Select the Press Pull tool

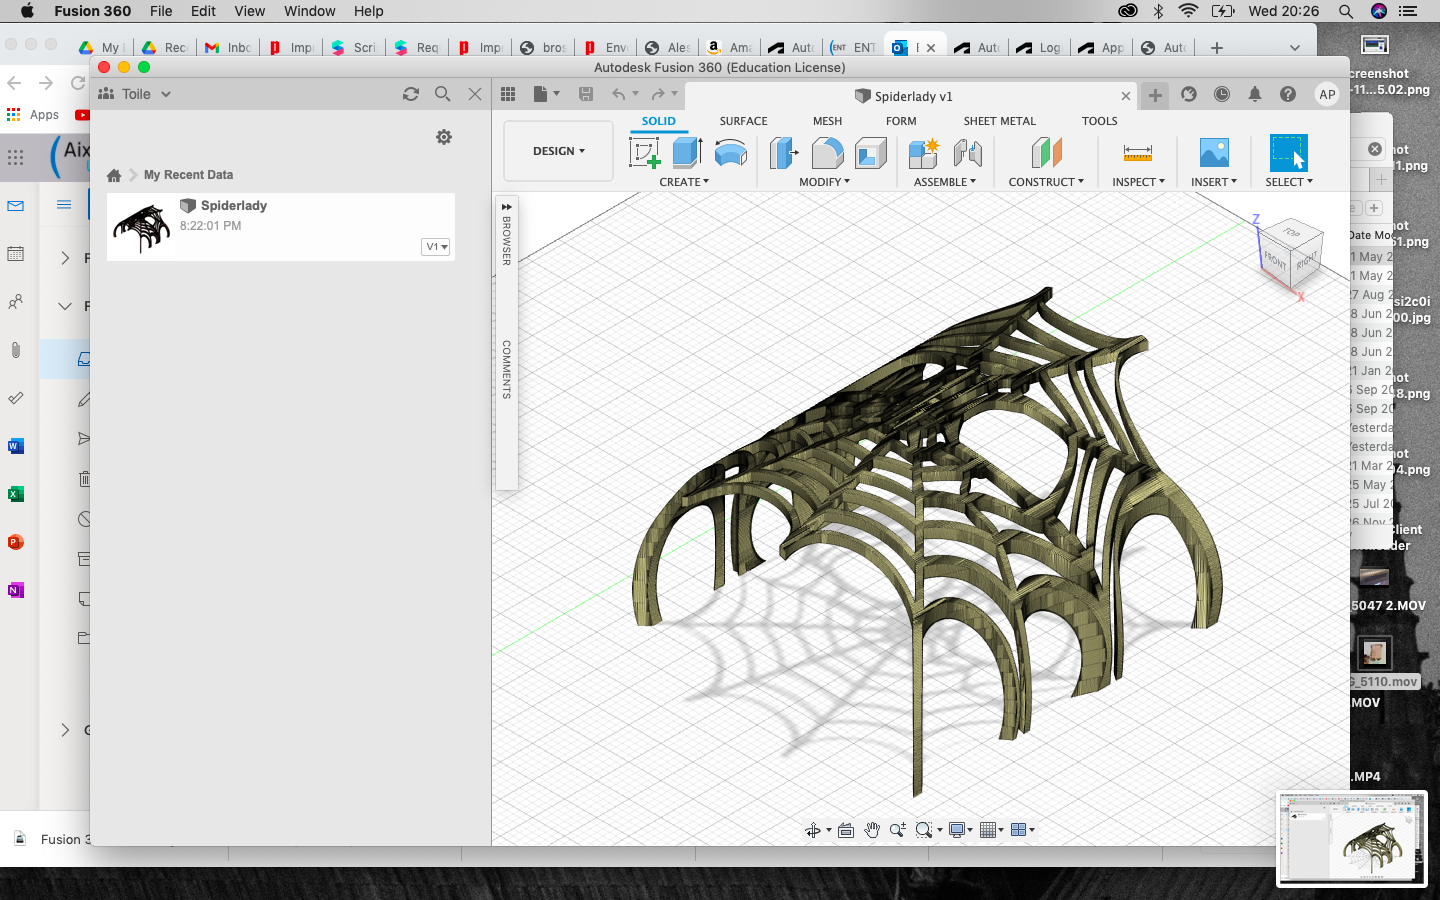point(784,153)
